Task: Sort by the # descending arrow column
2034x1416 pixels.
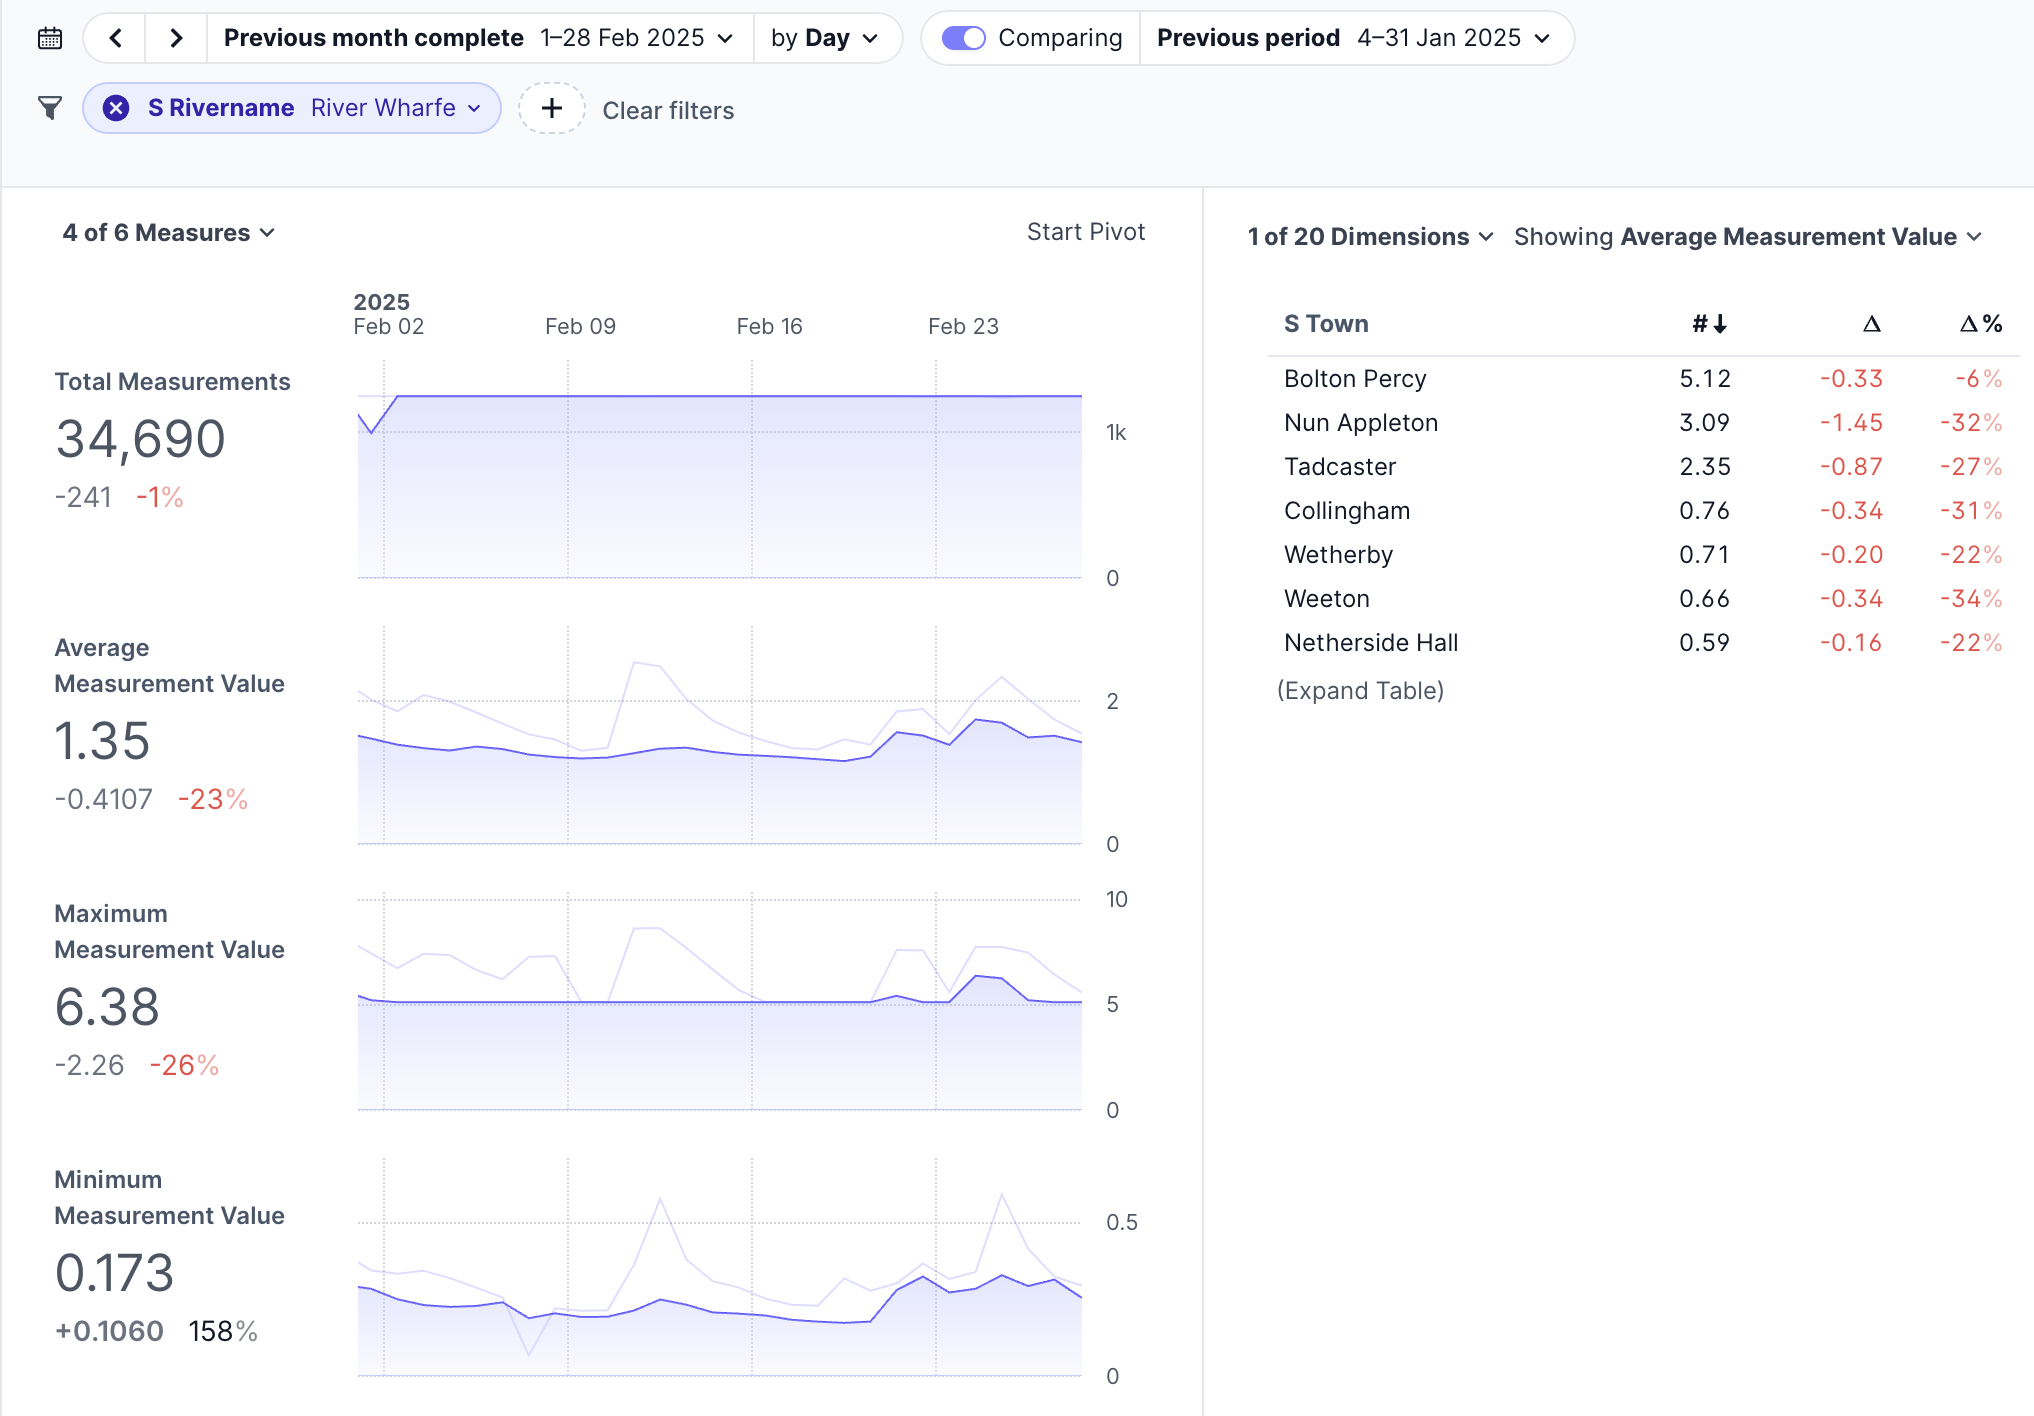Action: [x=1709, y=324]
